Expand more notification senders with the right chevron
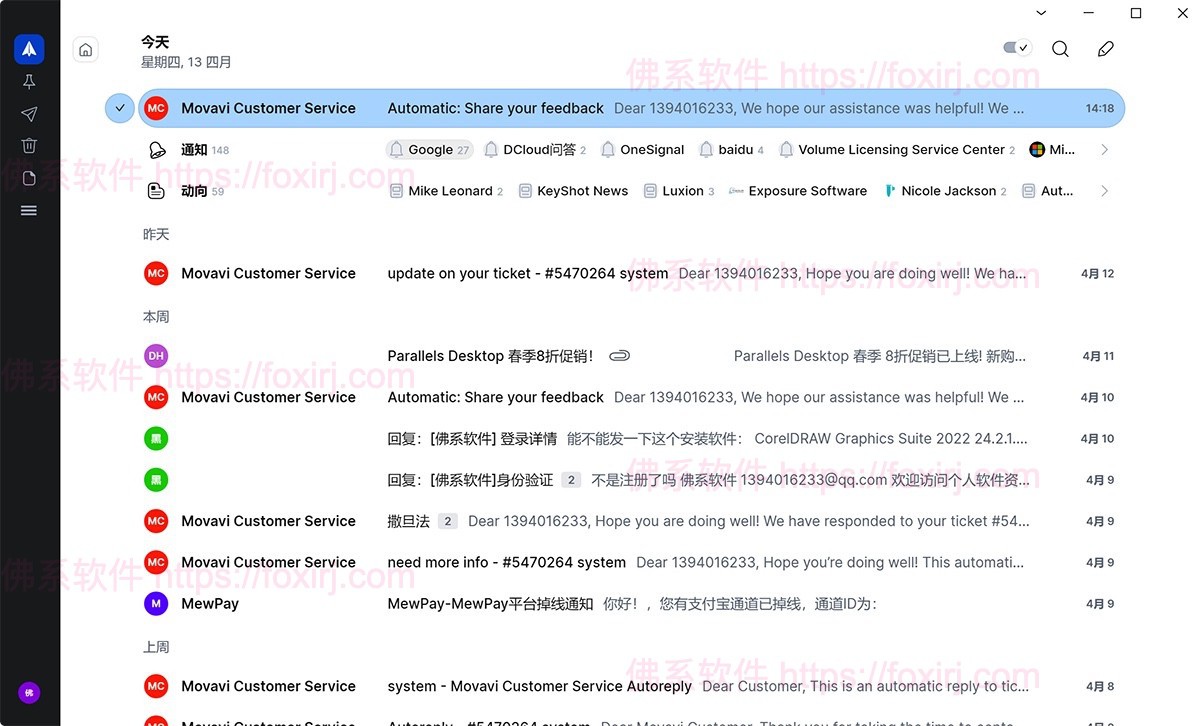Image resolution: width=1200 pixels, height=726 pixels. pyautogui.click(x=1104, y=149)
